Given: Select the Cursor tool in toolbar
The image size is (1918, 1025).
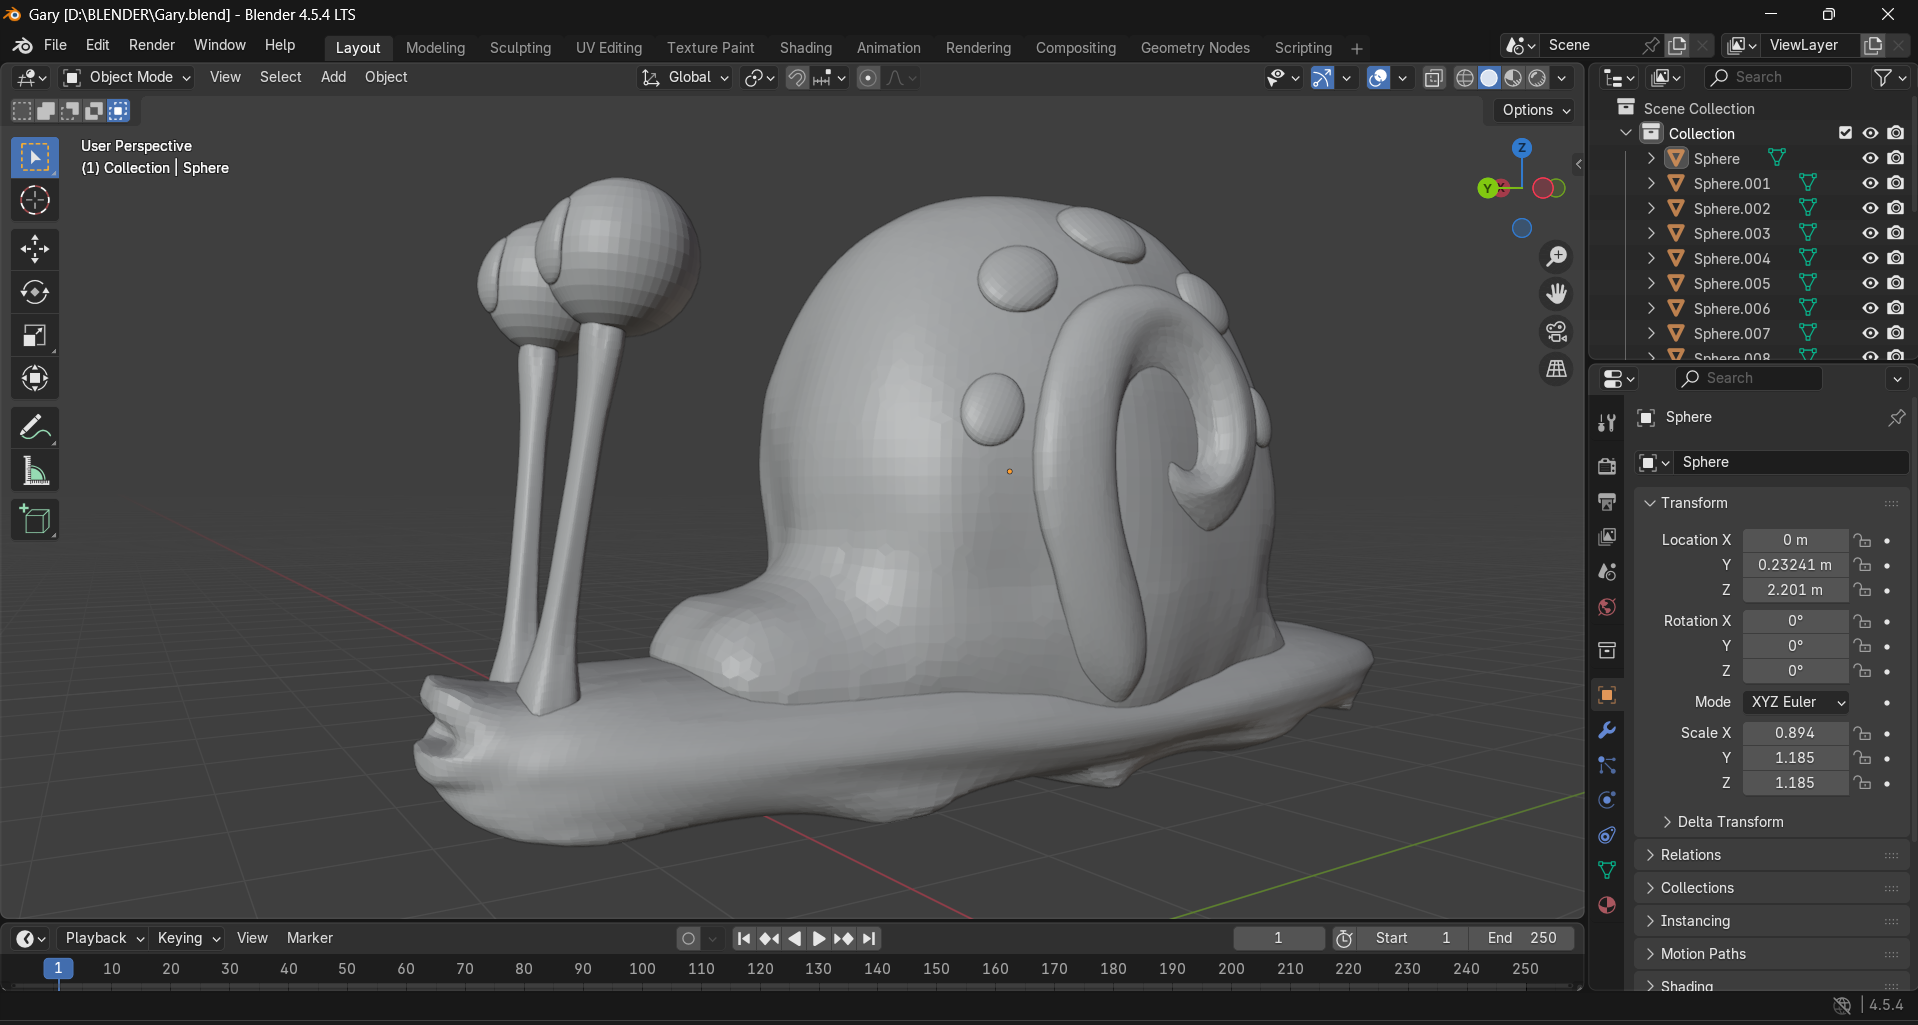Looking at the screenshot, I should click(35, 201).
